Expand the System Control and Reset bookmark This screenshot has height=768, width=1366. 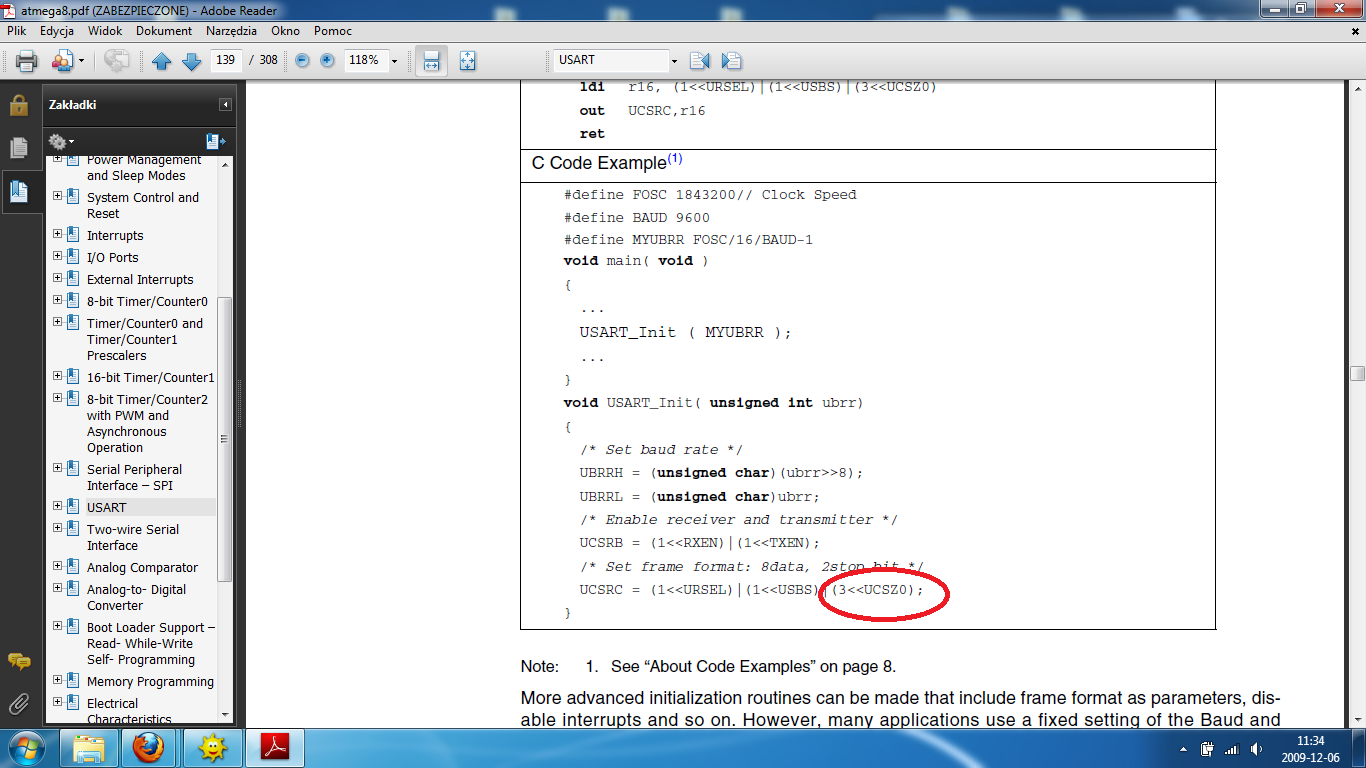point(57,197)
